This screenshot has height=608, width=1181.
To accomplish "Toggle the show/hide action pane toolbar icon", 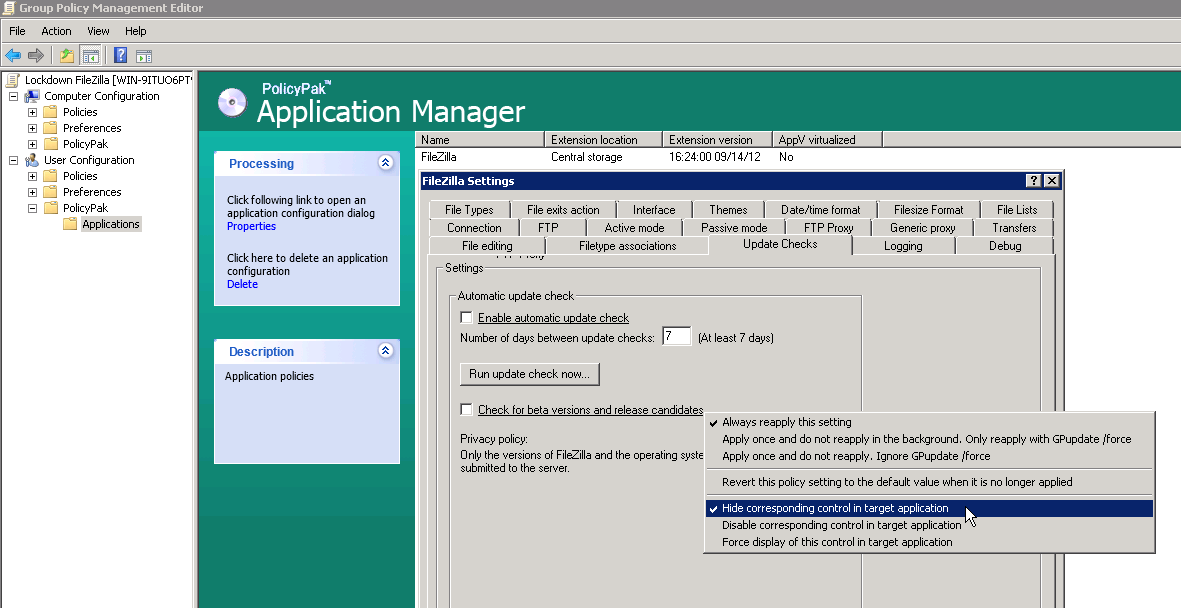I will pyautogui.click(x=144, y=56).
